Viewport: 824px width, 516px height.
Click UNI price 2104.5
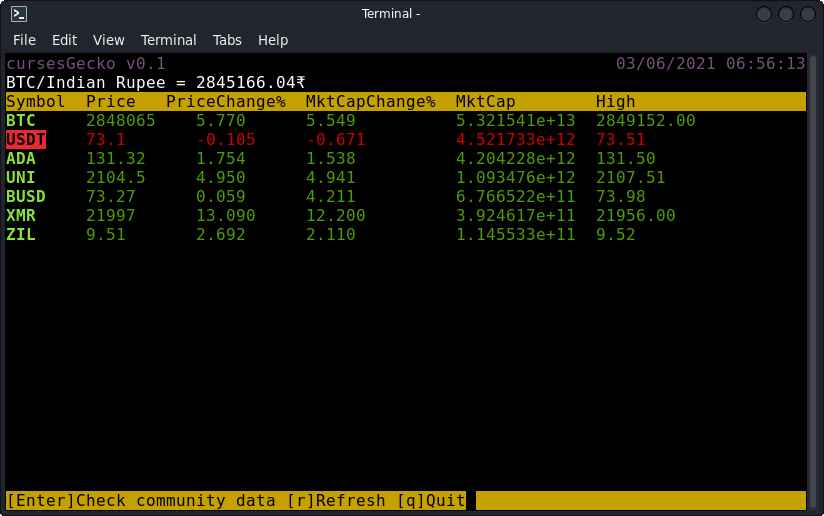[x=116, y=177]
